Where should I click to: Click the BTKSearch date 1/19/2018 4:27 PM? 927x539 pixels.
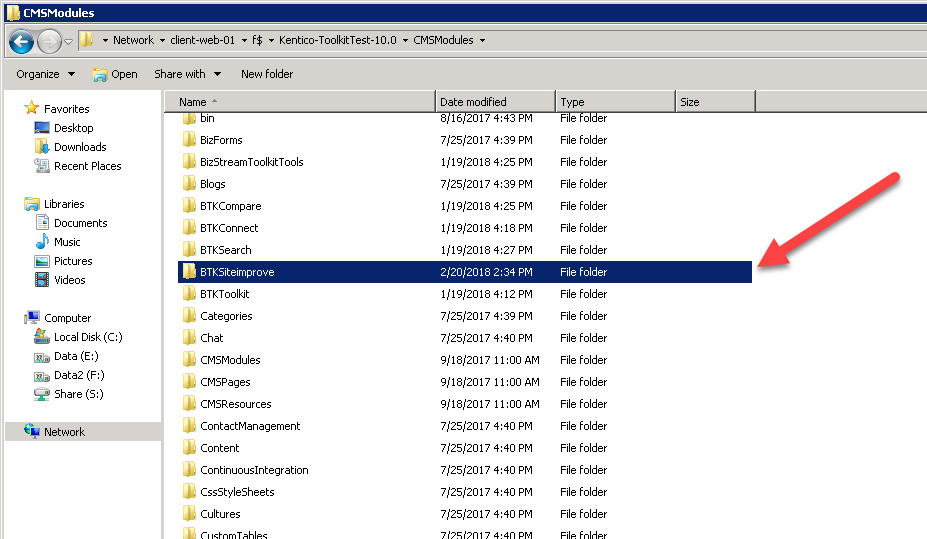coord(486,250)
